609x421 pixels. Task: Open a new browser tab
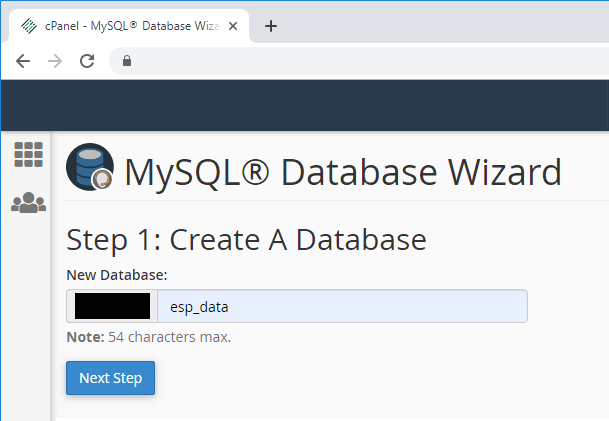point(270,26)
